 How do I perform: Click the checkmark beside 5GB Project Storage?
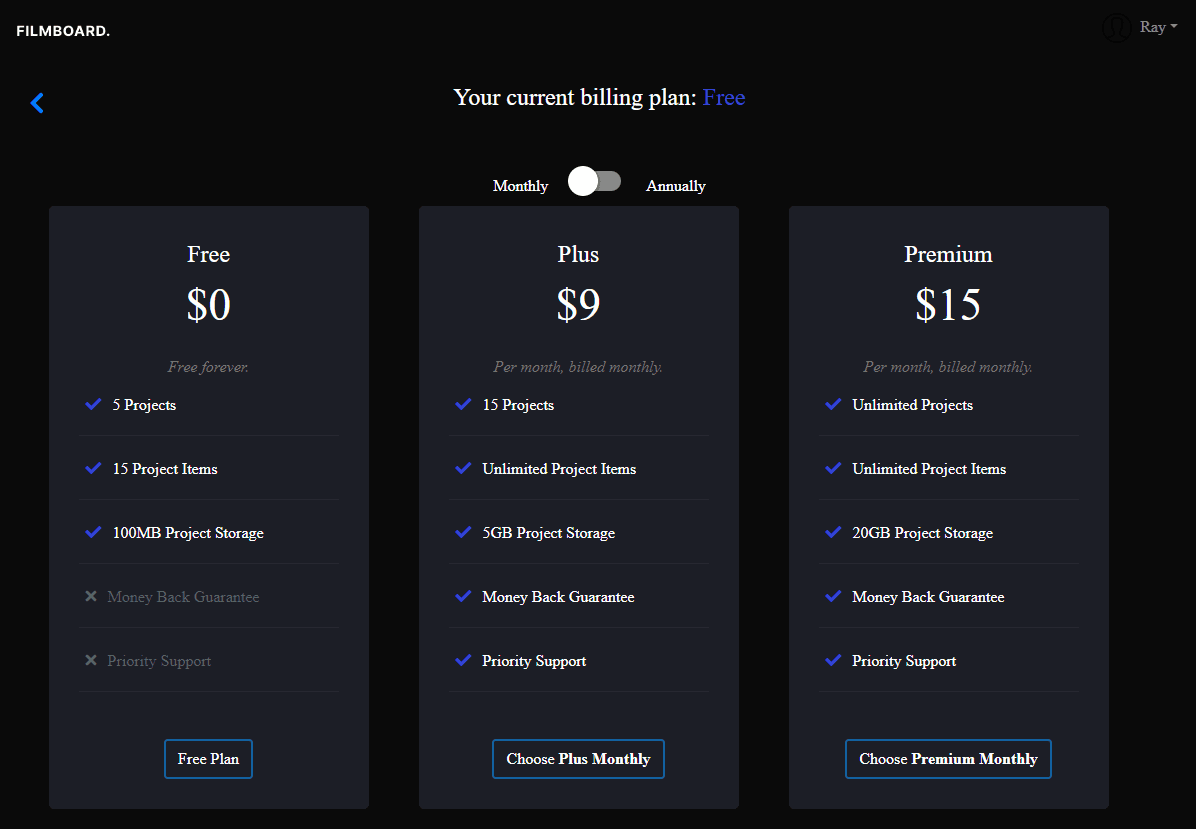pos(463,532)
